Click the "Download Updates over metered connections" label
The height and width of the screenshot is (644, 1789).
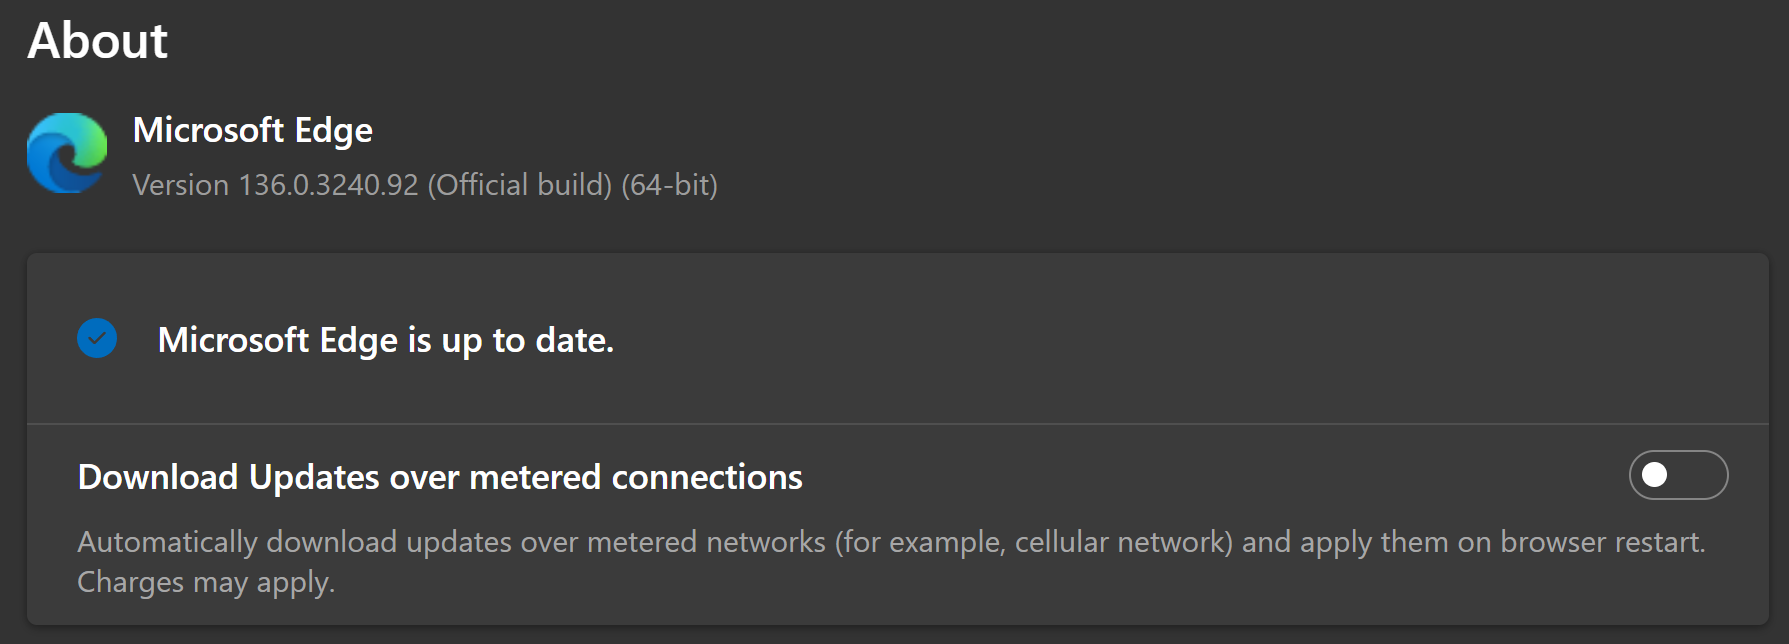(x=440, y=477)
